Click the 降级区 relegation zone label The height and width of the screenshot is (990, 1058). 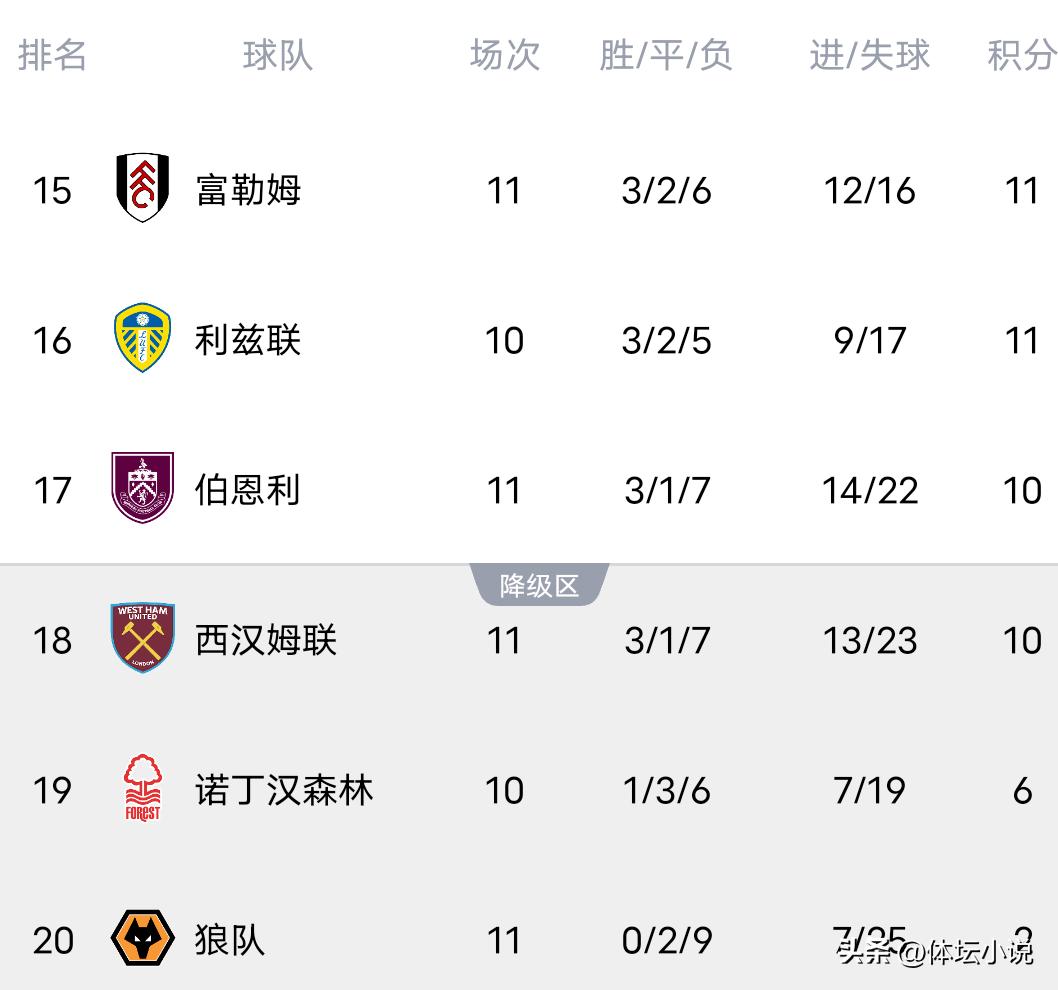coord(539,586)
